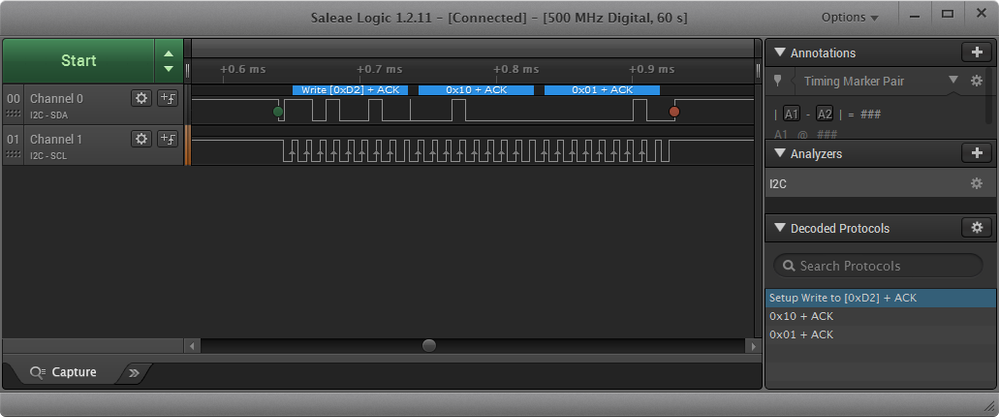Add a new analyzer with plus button
The image size is (999, 417).
977,153
